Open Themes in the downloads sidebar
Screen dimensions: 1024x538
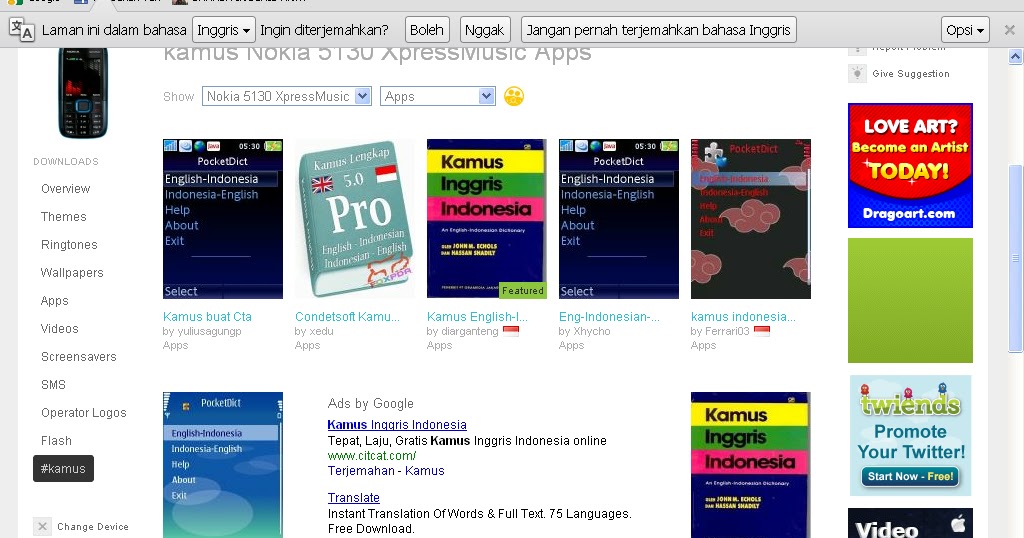[x=63, y=217]
